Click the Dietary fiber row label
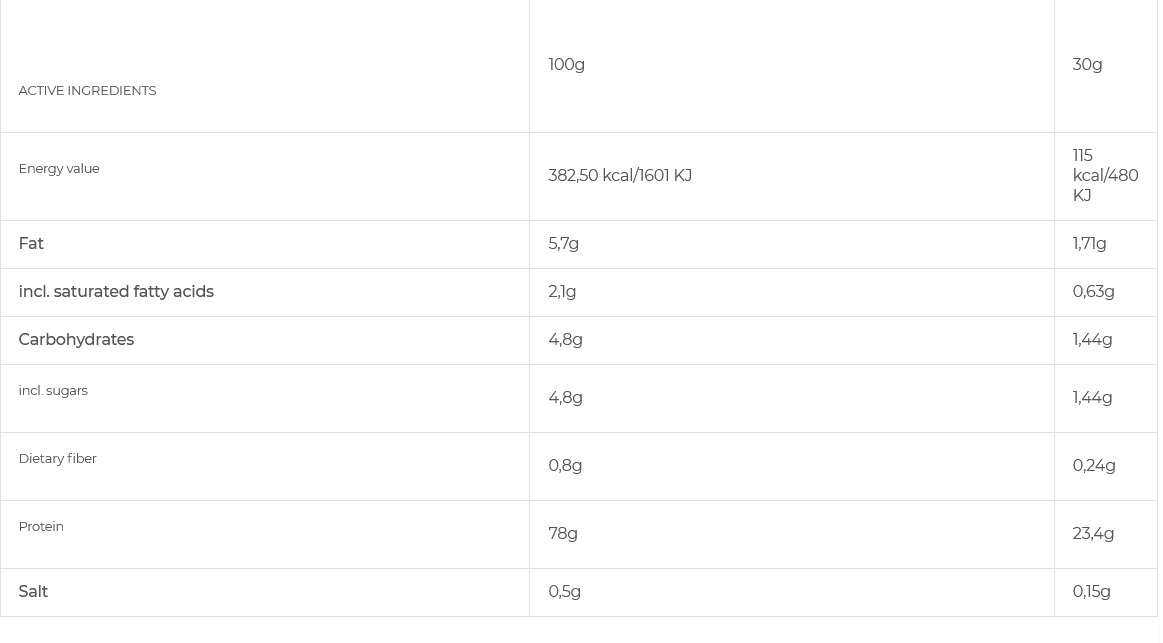This screenshot has width=1163, height=643. 57,459
